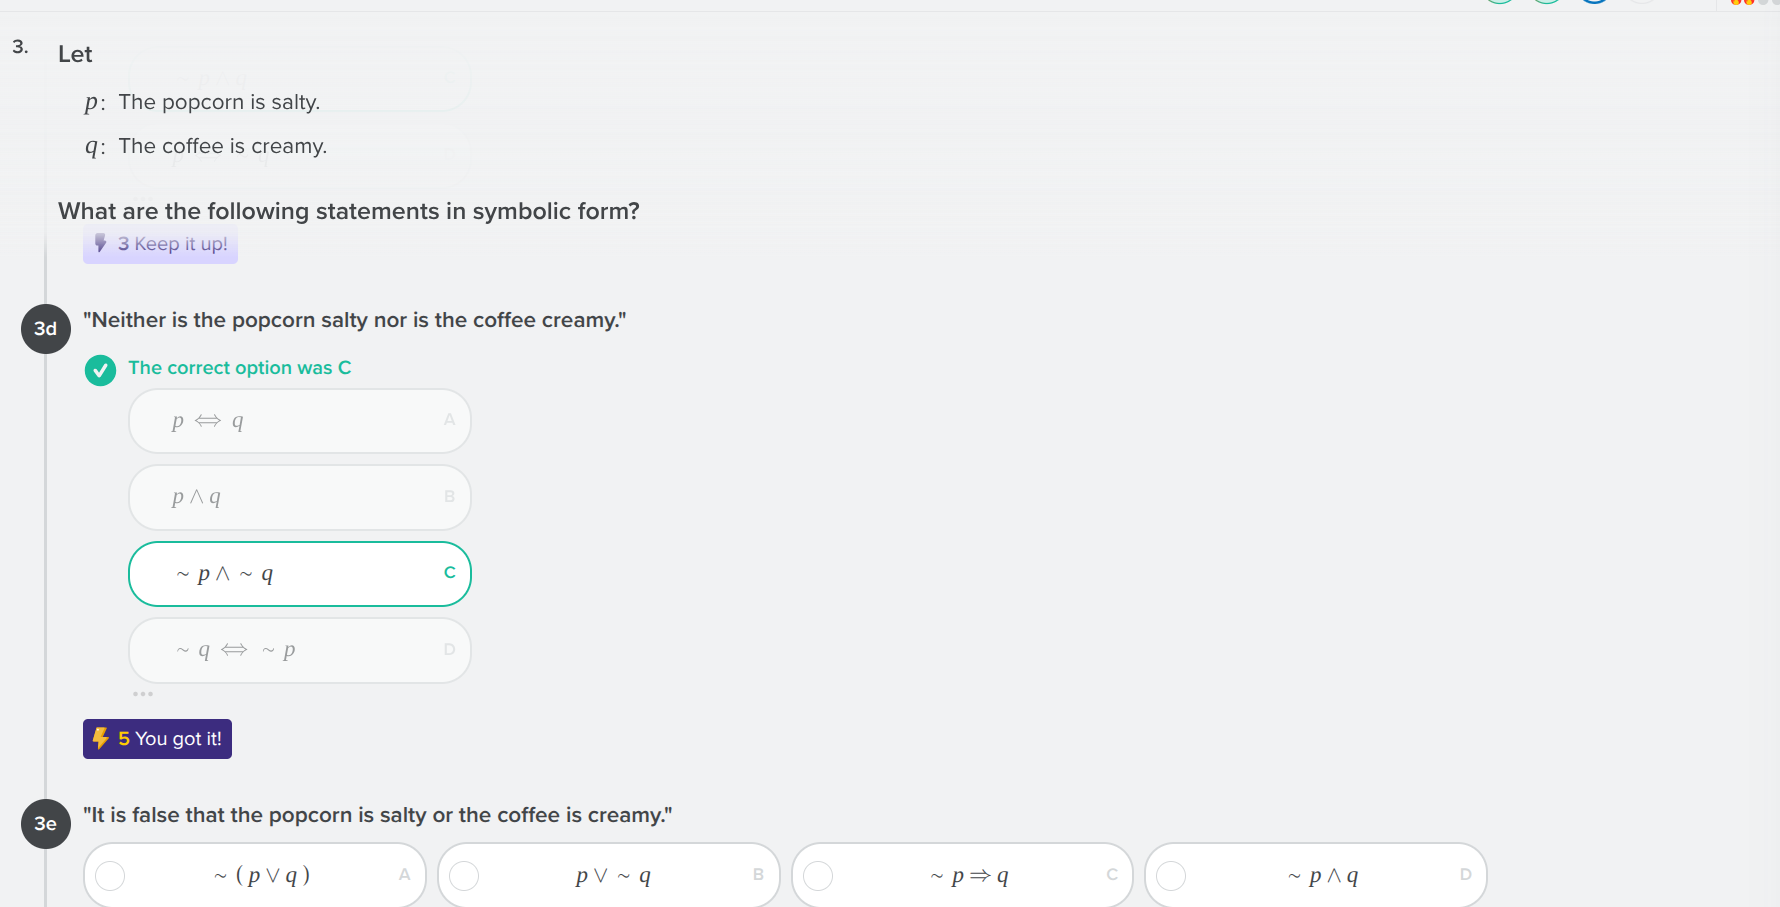Select the radio button for answer p ∨ ~q
This screenshot has height=907, width=1780.
click(x=464, y=875)
